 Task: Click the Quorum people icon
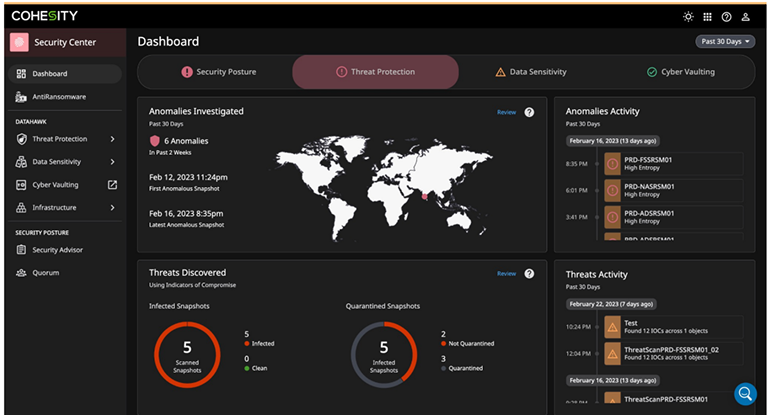click(21, 273)
